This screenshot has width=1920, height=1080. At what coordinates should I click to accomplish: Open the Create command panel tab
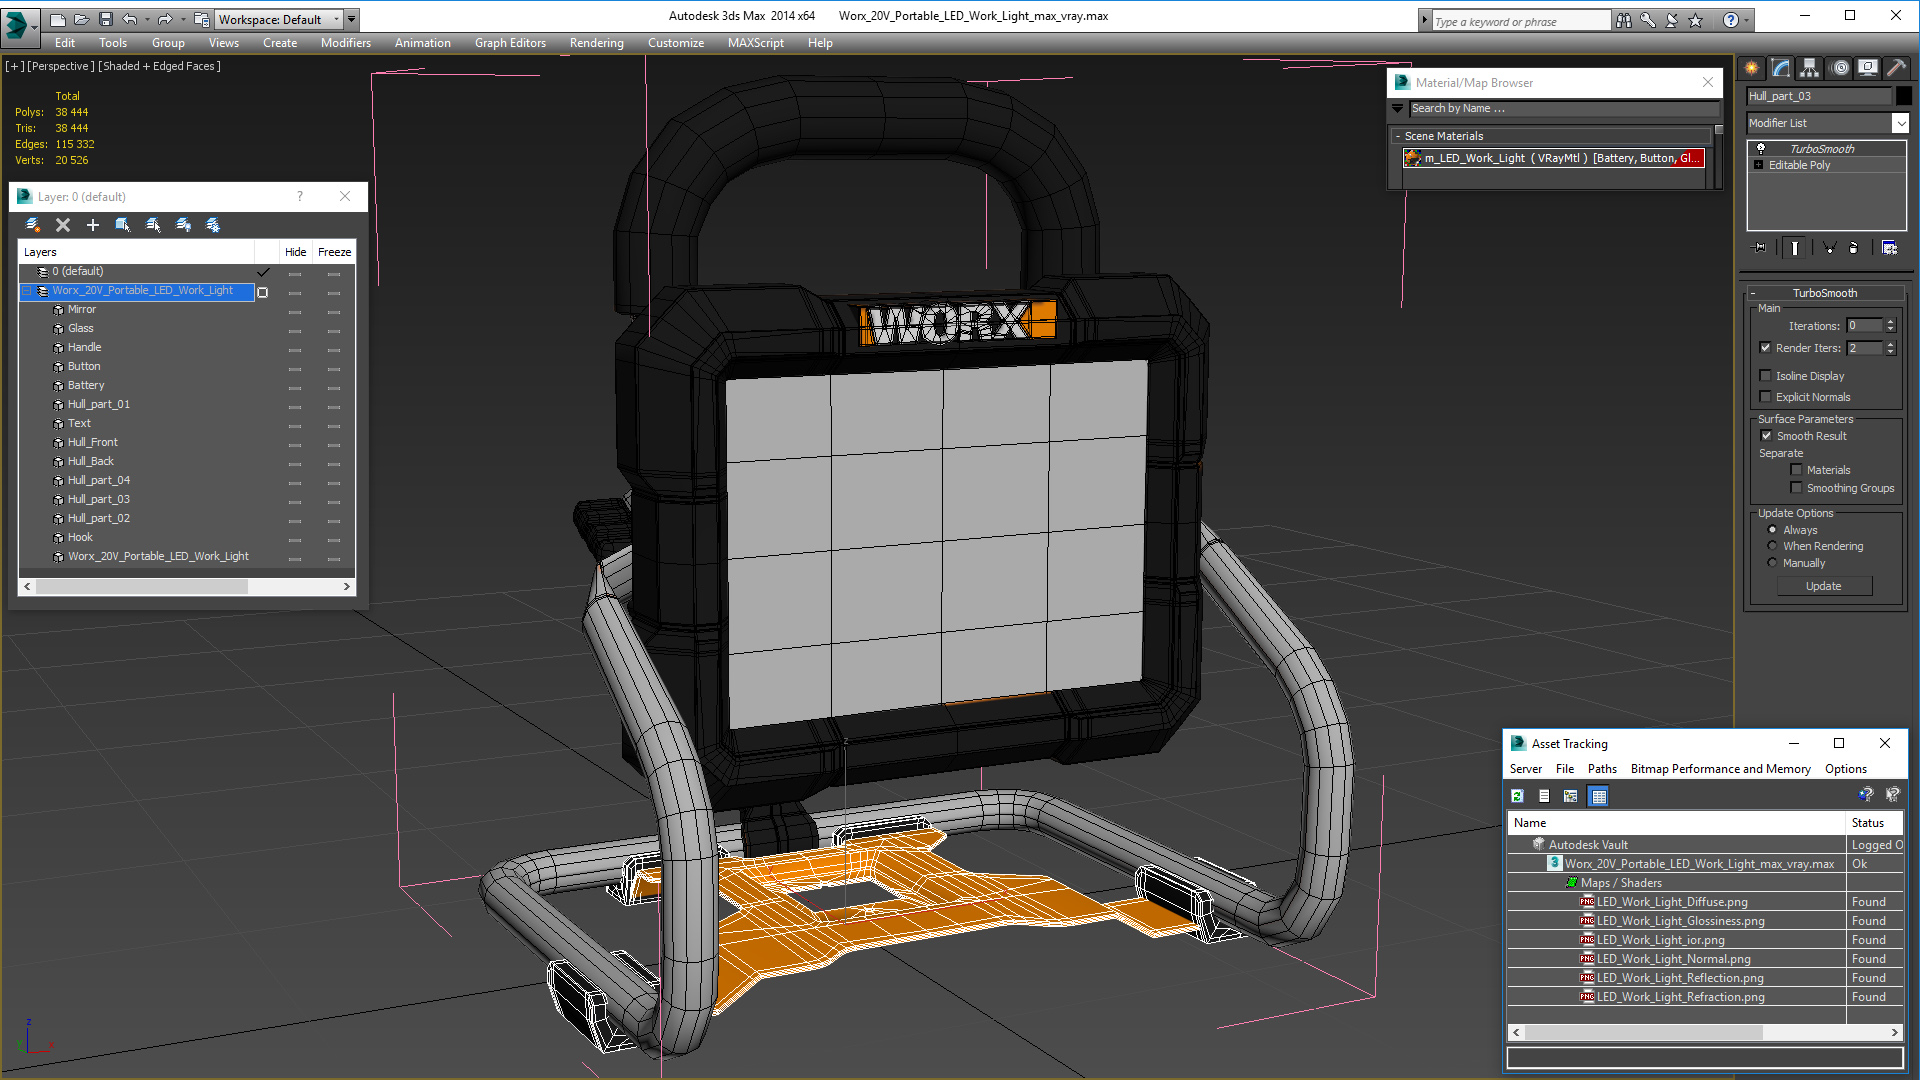(1752, 68)
